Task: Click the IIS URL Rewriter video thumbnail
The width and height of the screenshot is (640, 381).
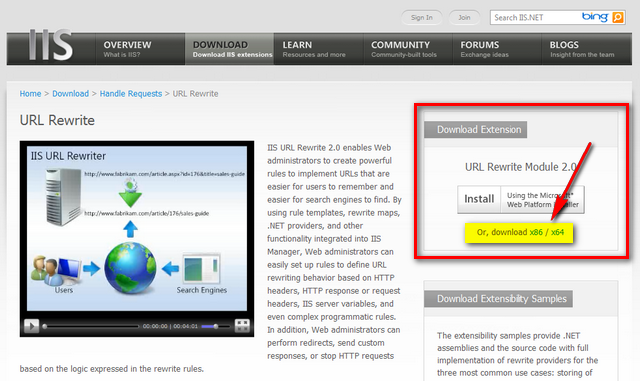Action: pos(137,228)
